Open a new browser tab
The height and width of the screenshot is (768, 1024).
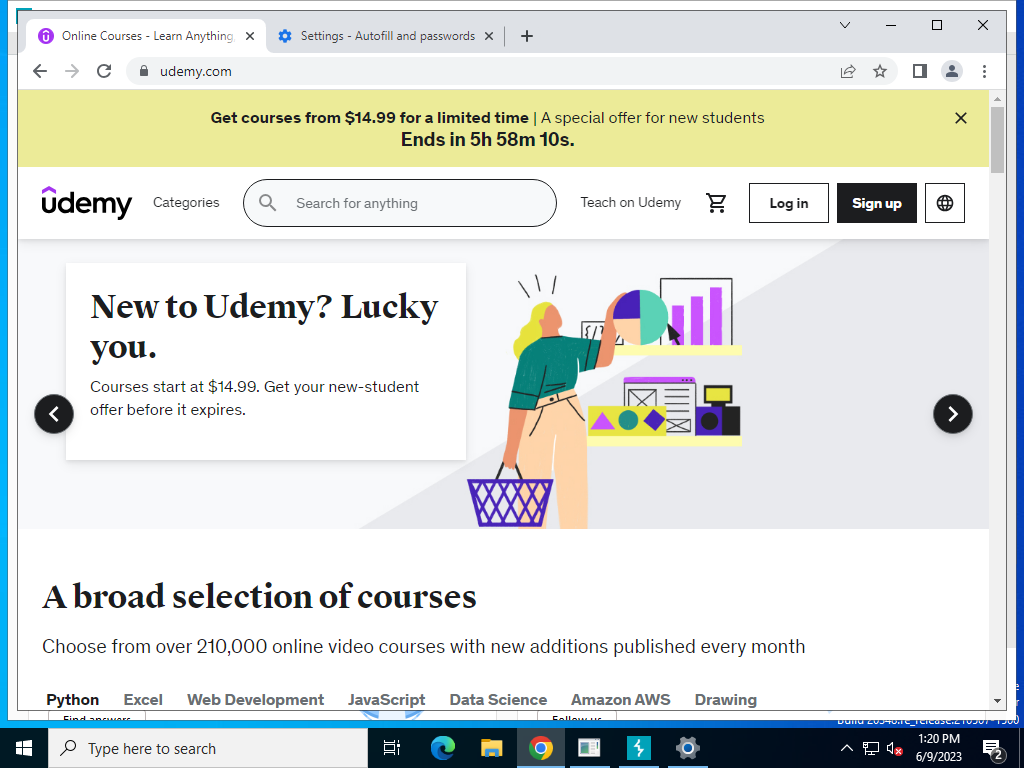[527, 36]
